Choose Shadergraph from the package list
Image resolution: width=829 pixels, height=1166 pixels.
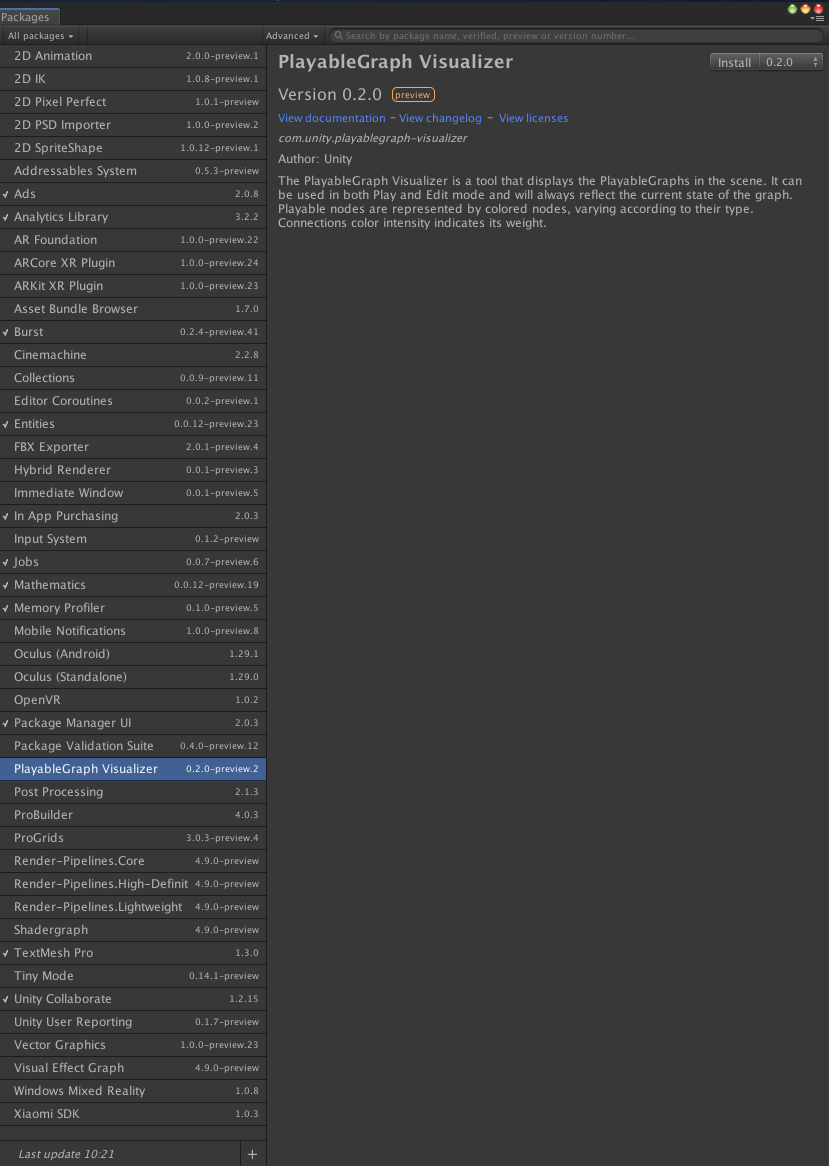coord(51,930)
